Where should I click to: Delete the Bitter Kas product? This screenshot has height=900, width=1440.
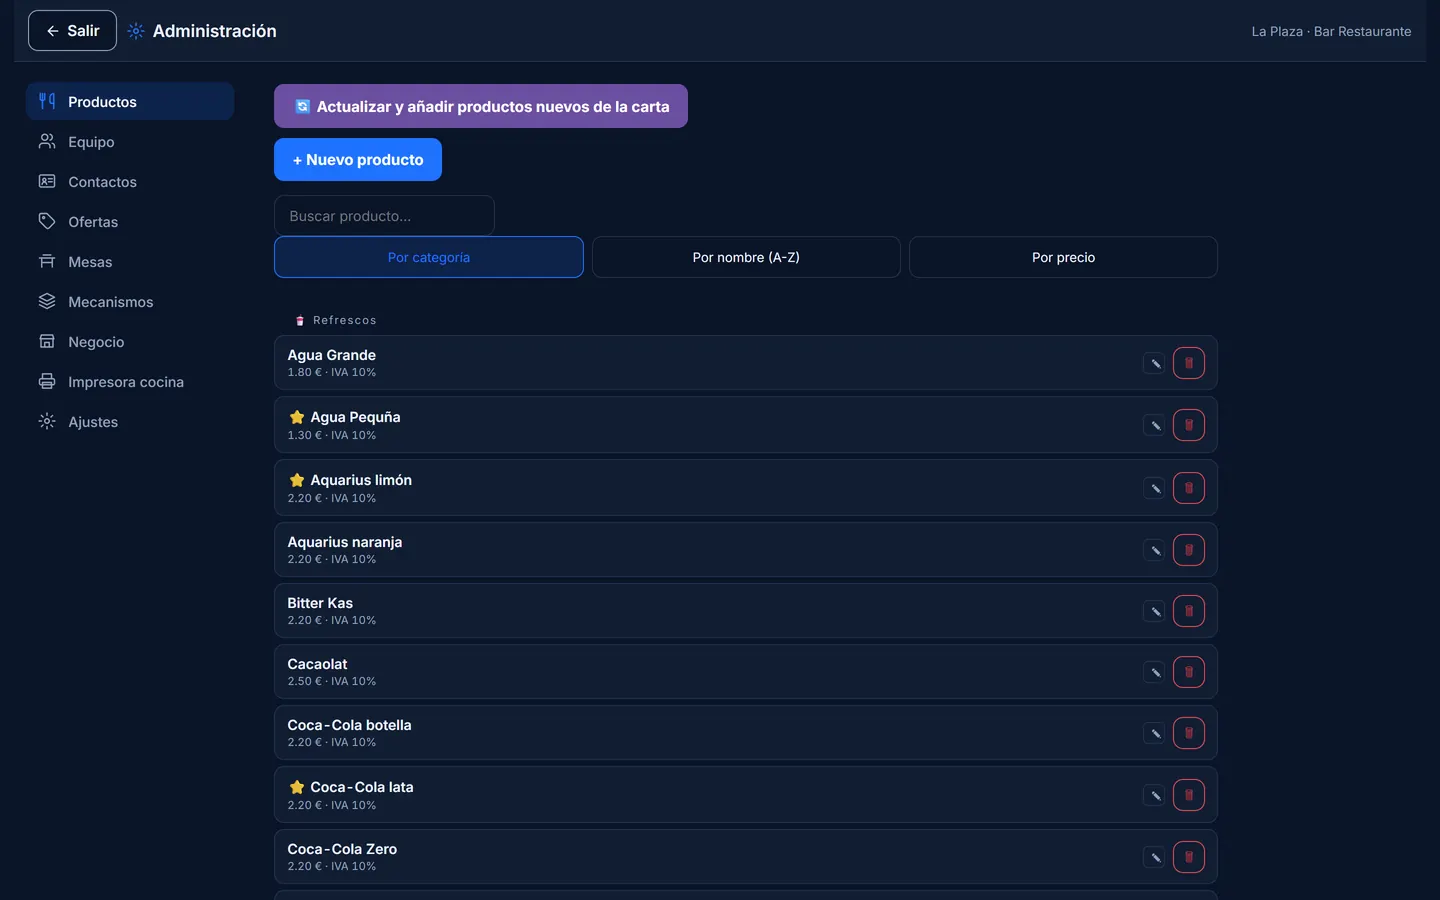(x=1189, y=611)
